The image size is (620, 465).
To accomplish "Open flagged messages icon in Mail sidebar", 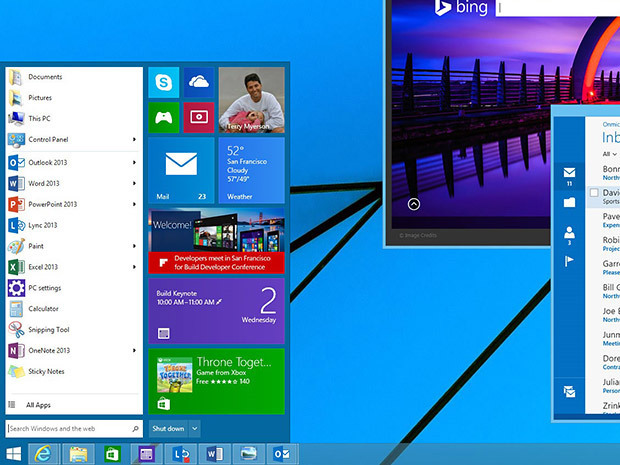I will (x=569, y=261).
